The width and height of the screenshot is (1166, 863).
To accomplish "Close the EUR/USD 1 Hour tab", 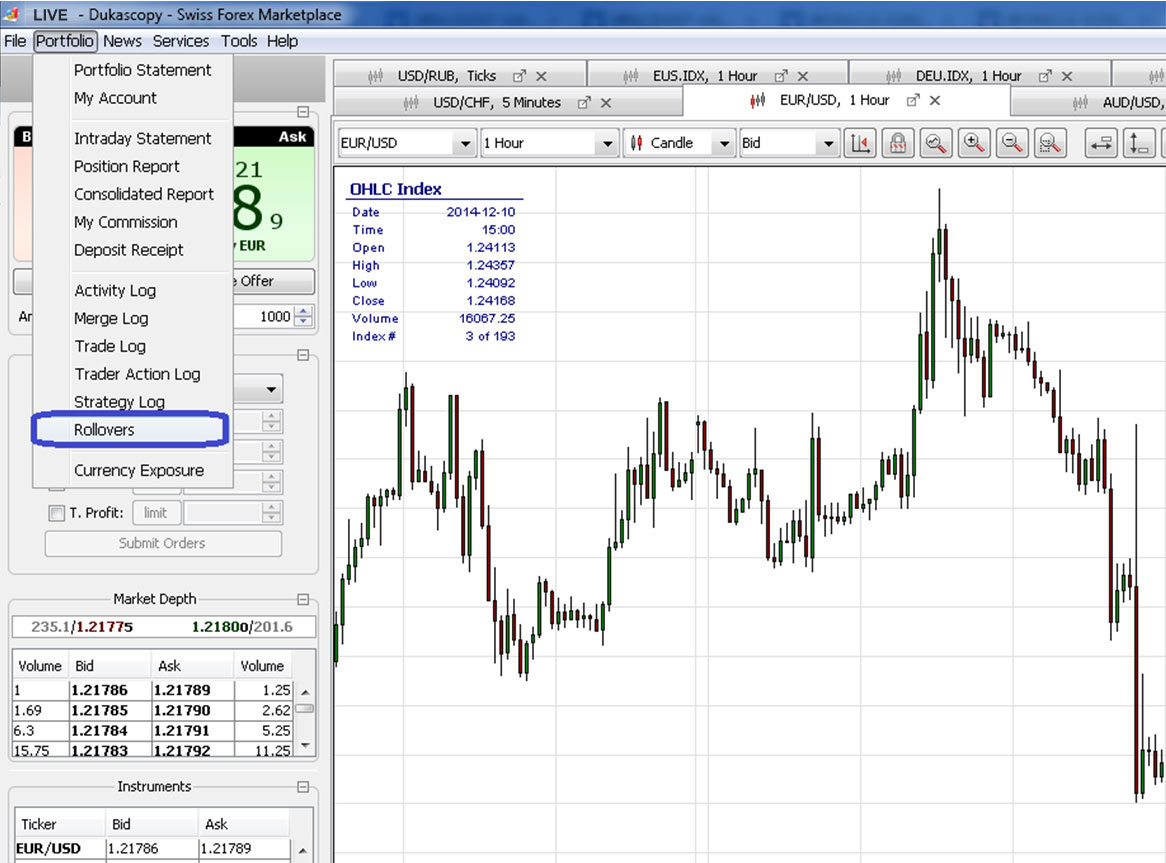I will point(935,100).
